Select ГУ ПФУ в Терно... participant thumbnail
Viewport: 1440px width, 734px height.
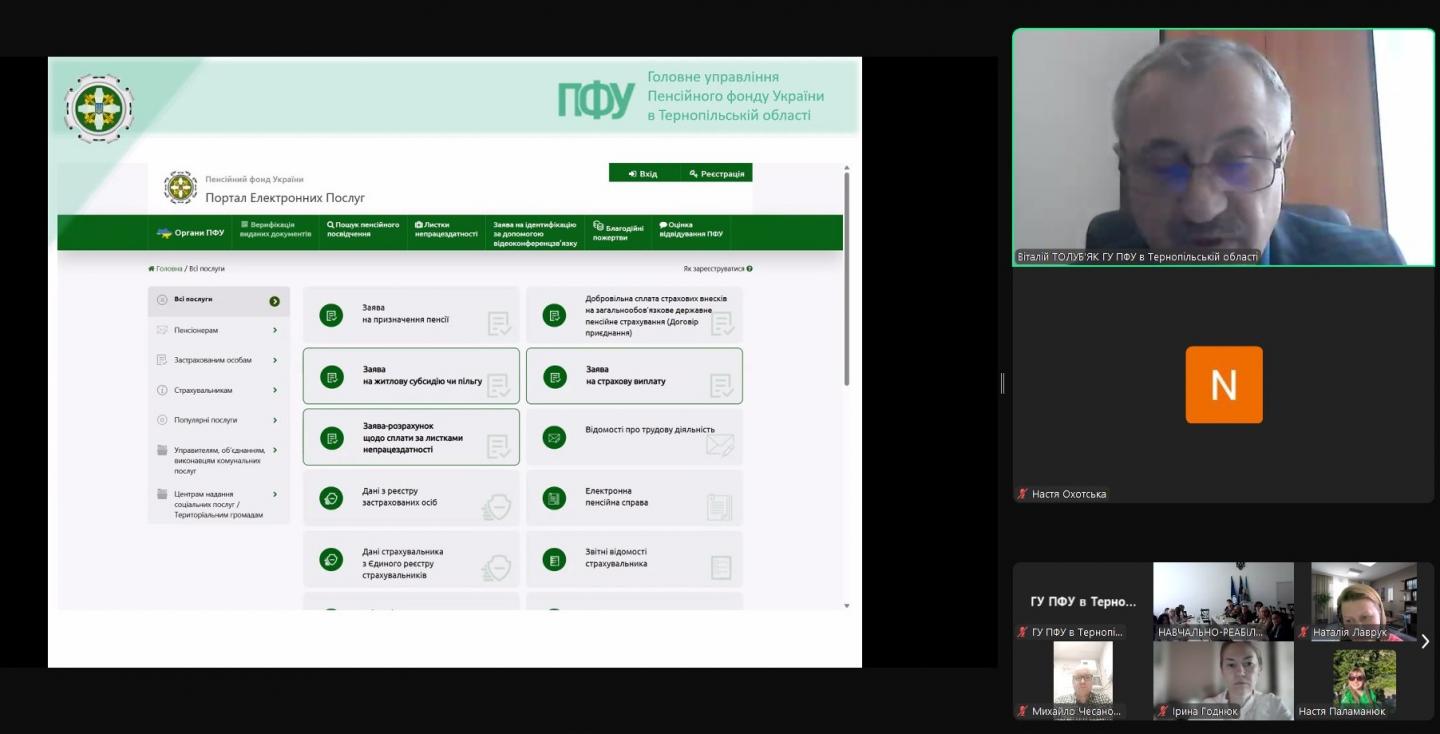click(1083, 601)
